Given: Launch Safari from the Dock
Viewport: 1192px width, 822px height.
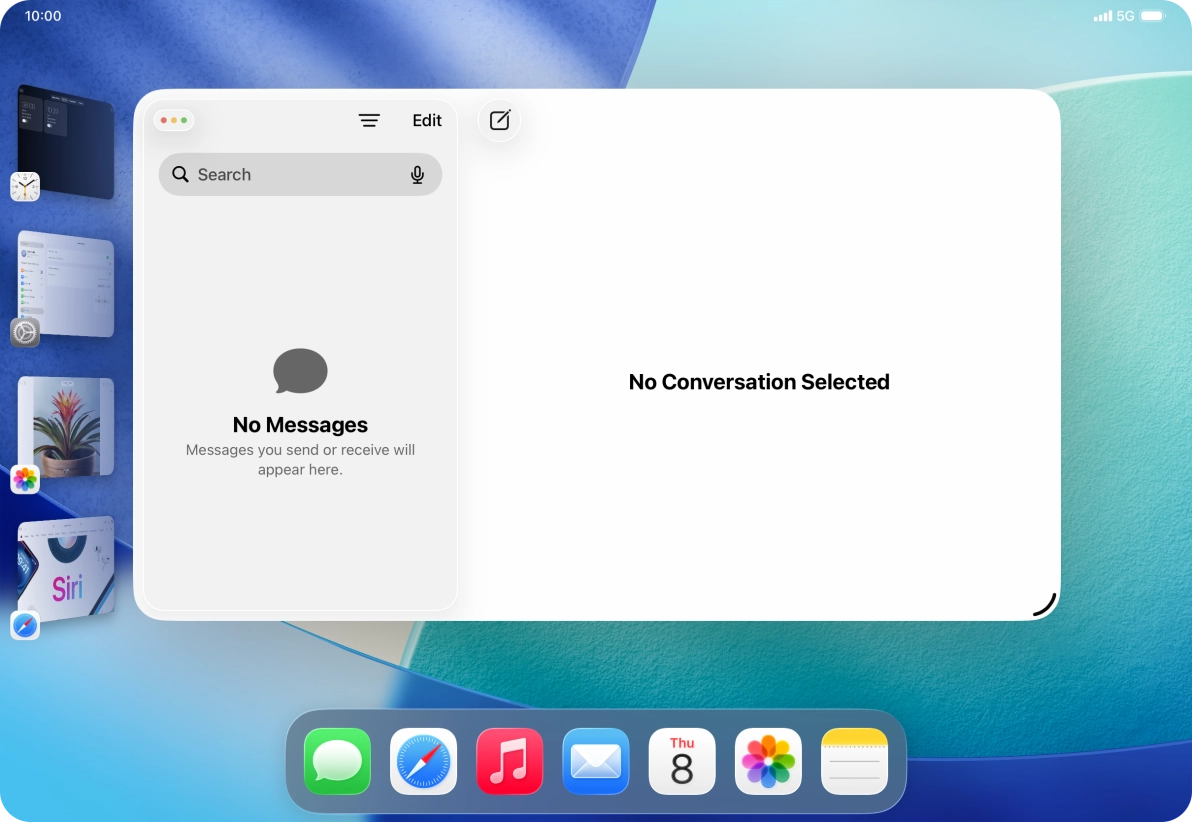Looking at the screenshot, I should pyautogui.click(x=423, y=761).
